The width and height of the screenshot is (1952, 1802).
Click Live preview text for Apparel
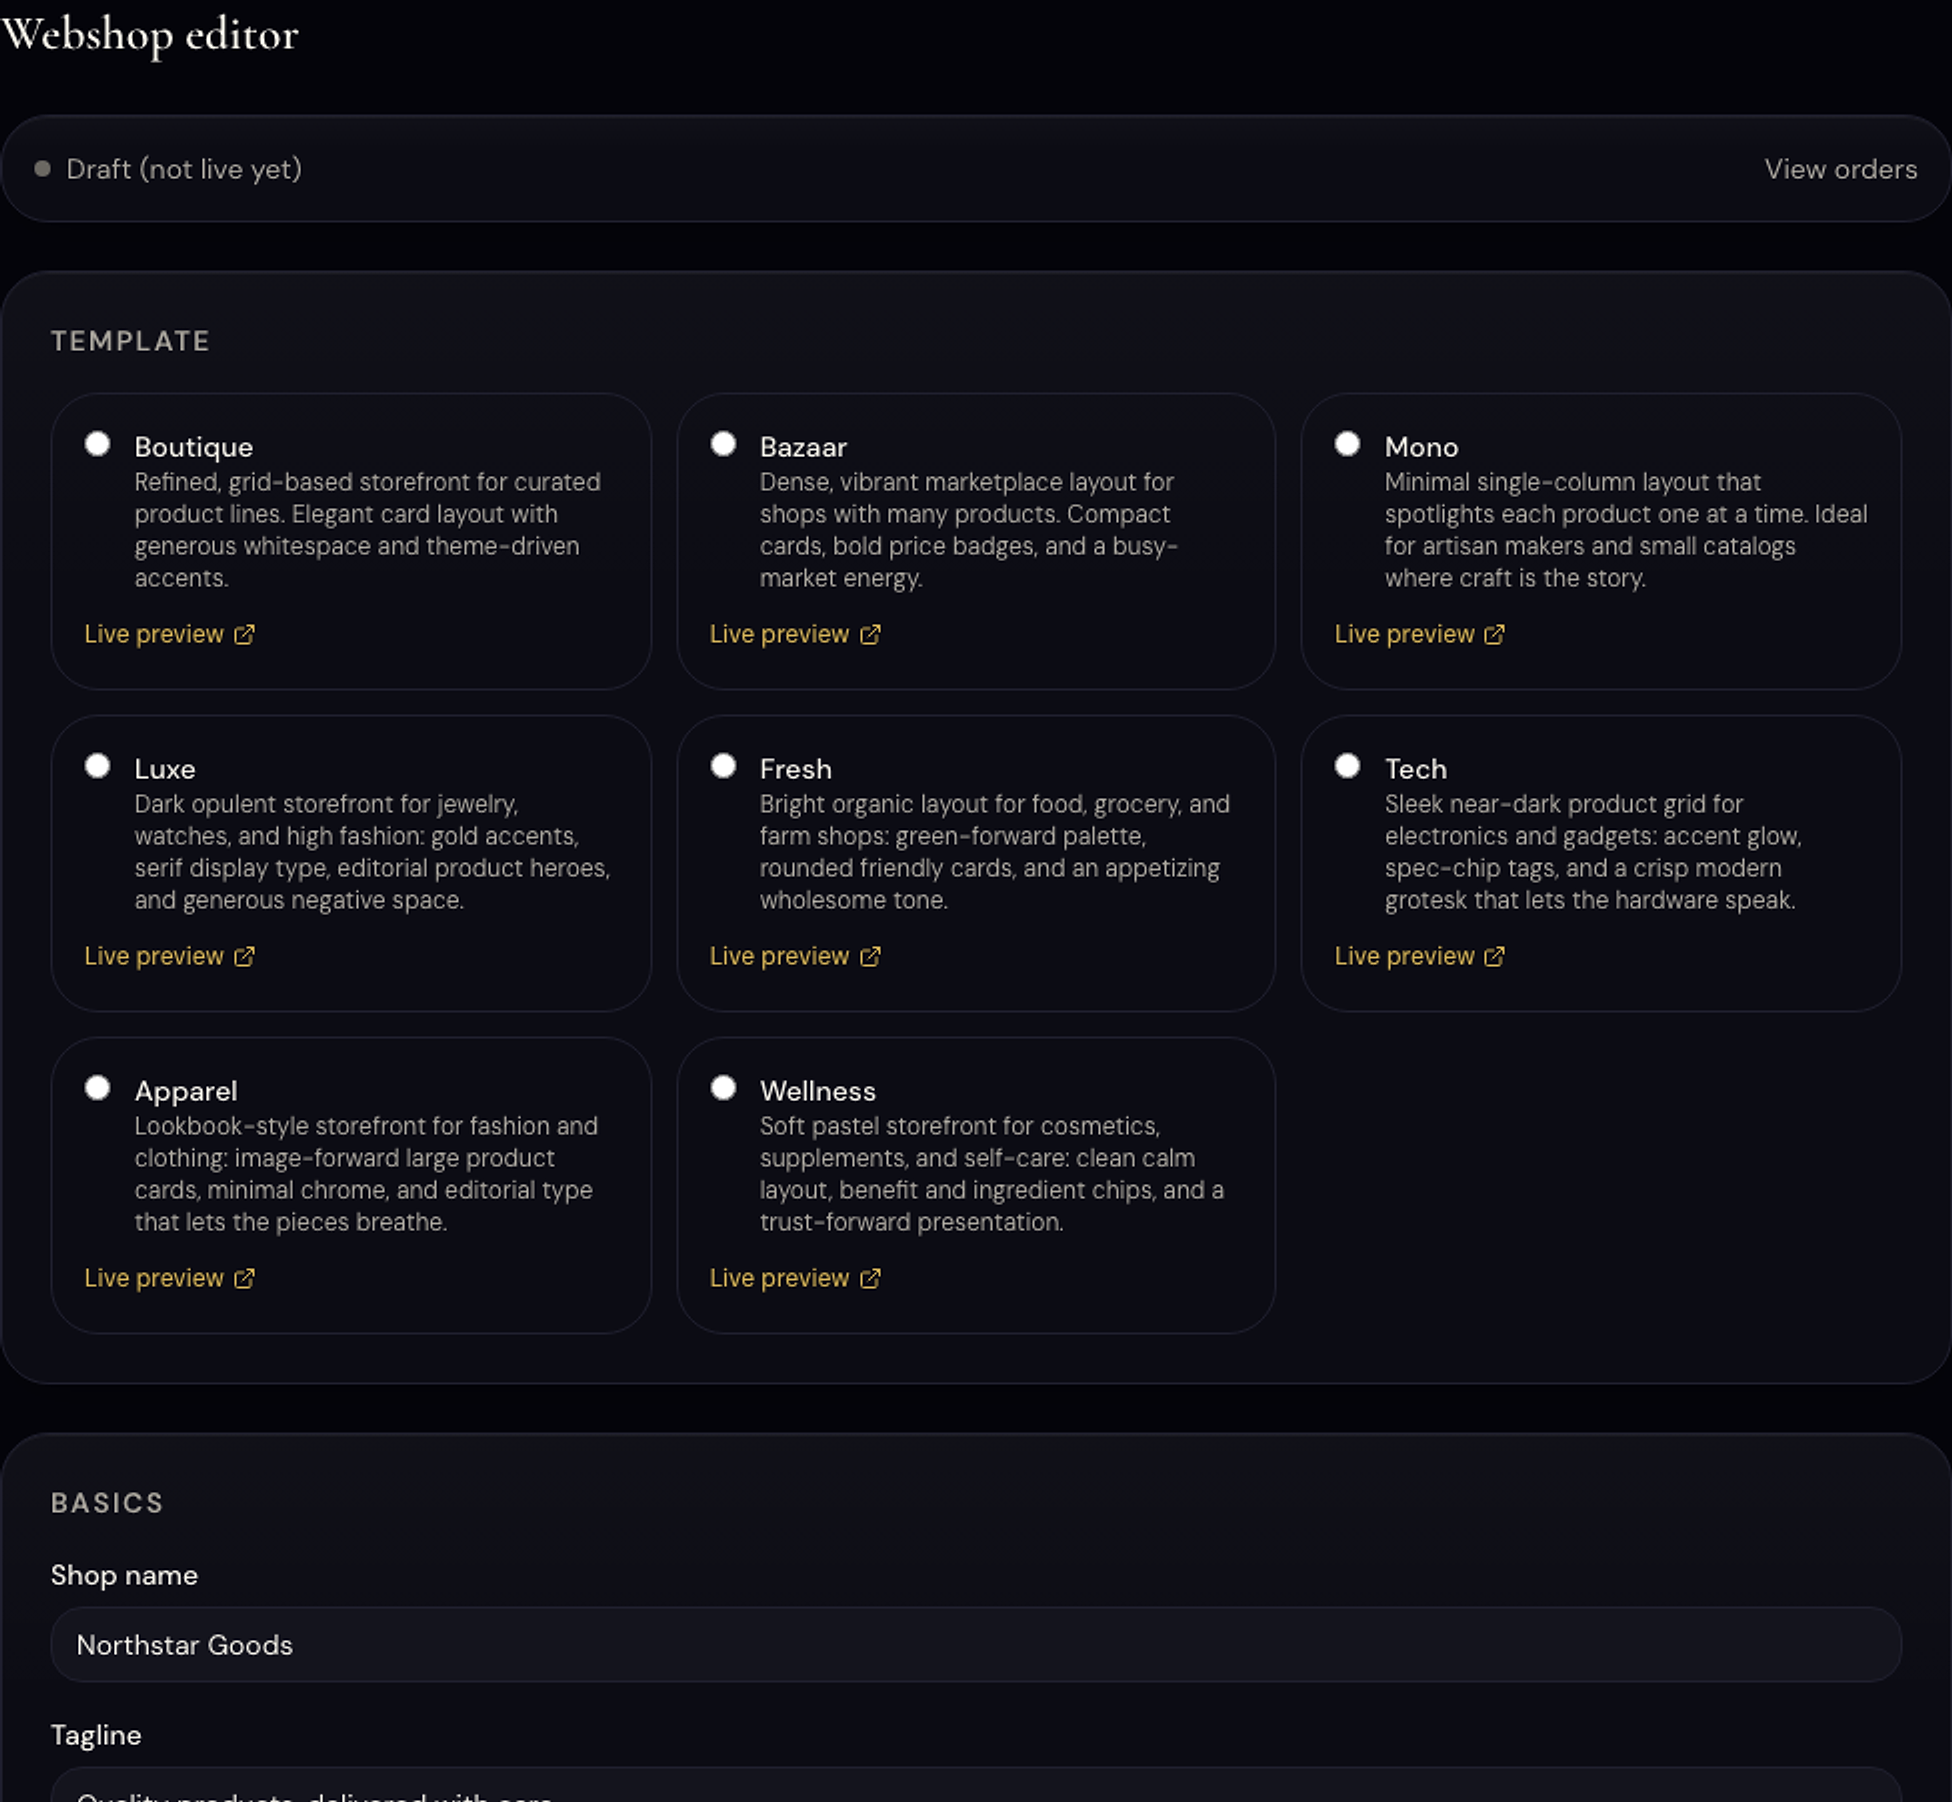tap(154, 1279)
